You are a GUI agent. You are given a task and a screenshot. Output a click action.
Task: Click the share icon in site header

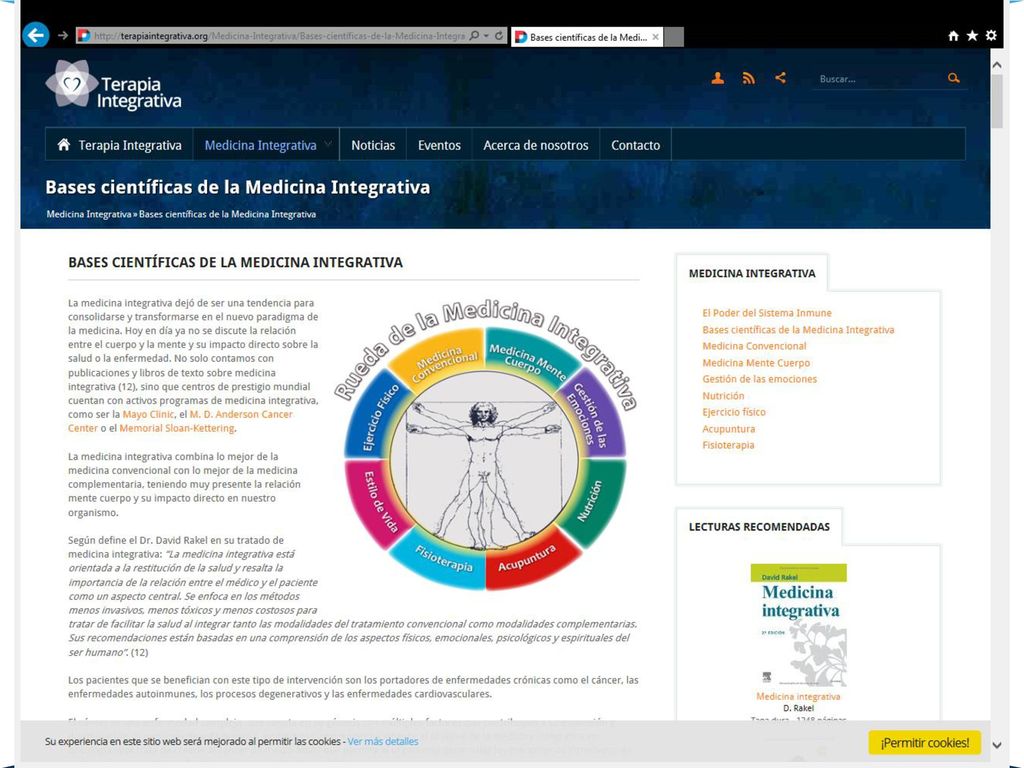coord(780,78)
